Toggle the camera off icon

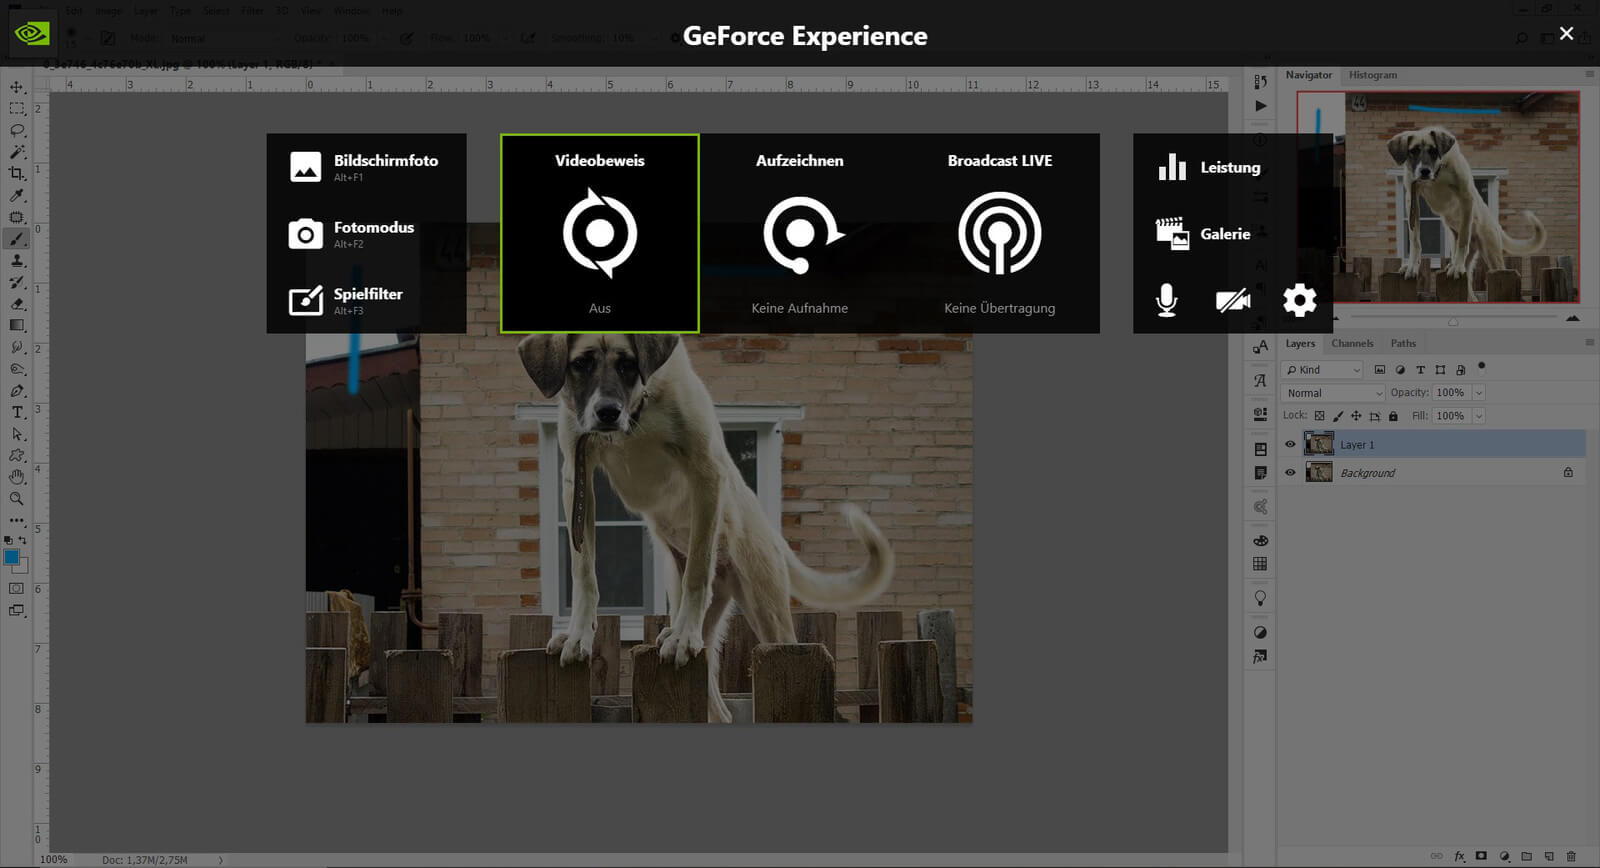1232,300
